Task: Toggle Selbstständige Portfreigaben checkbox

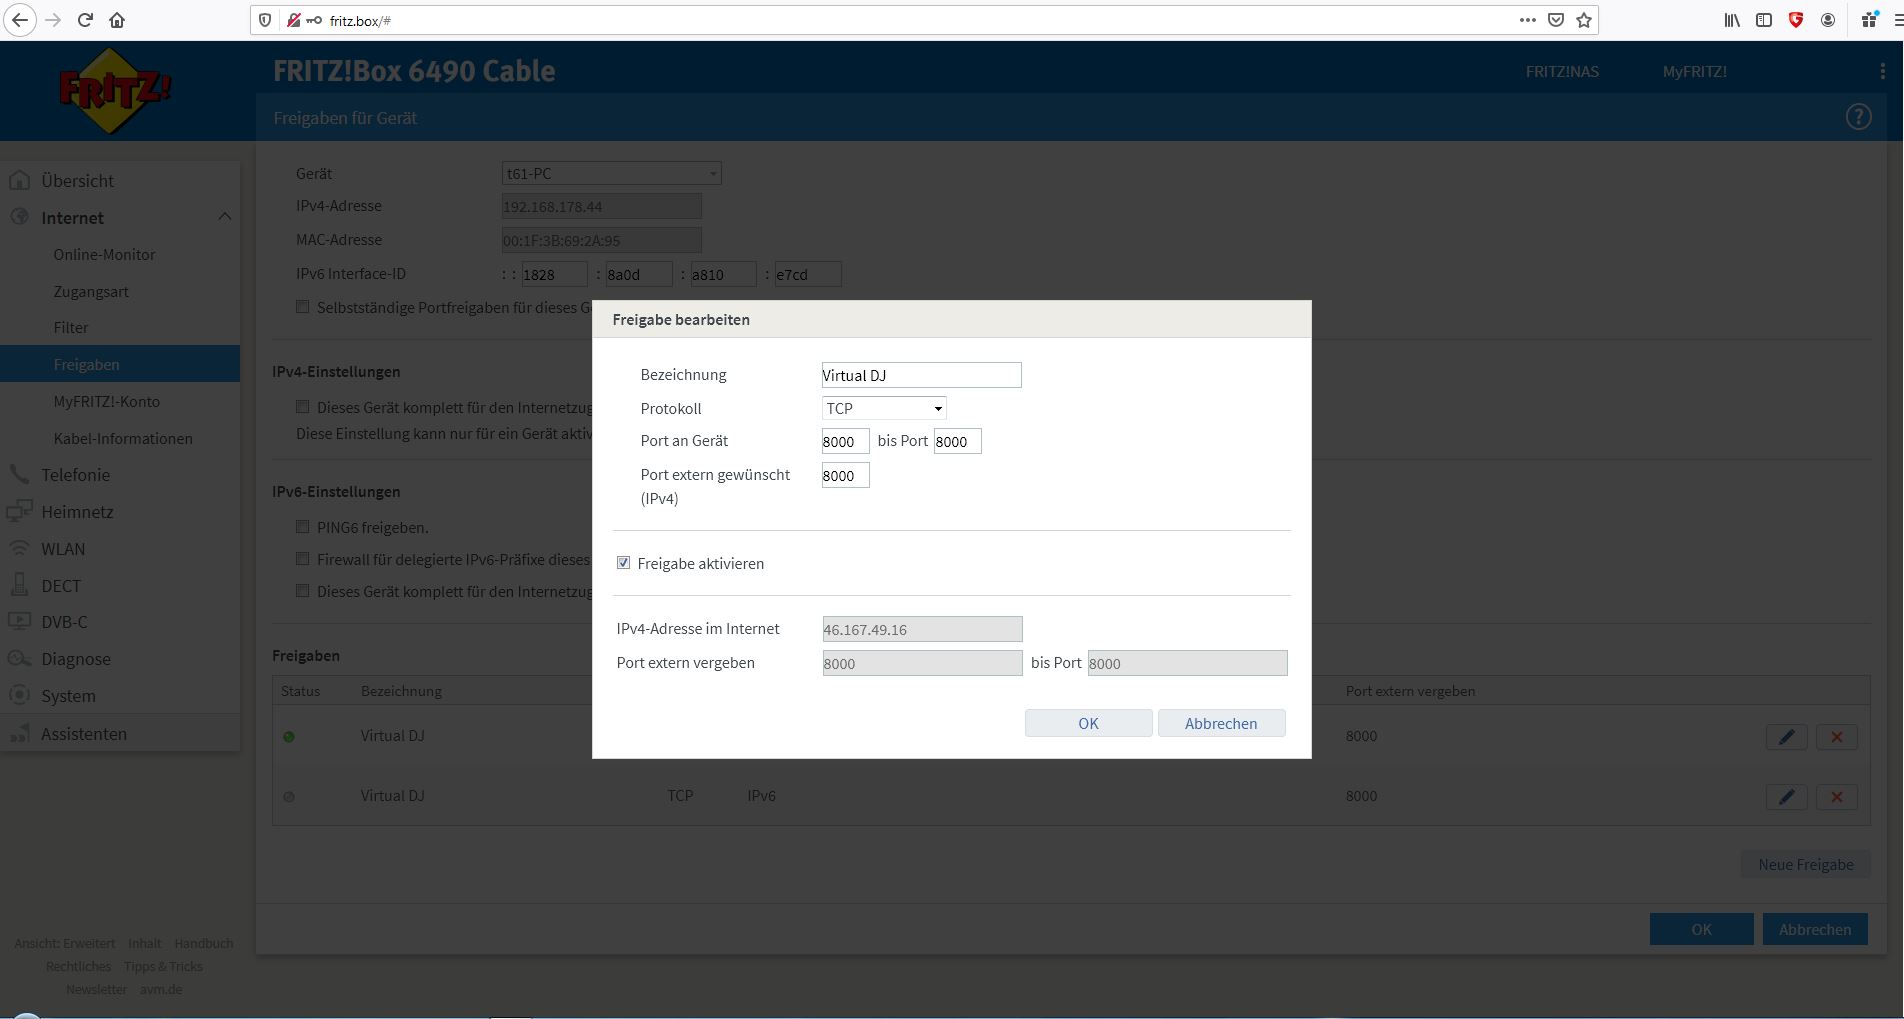Action: coord(302,307)
